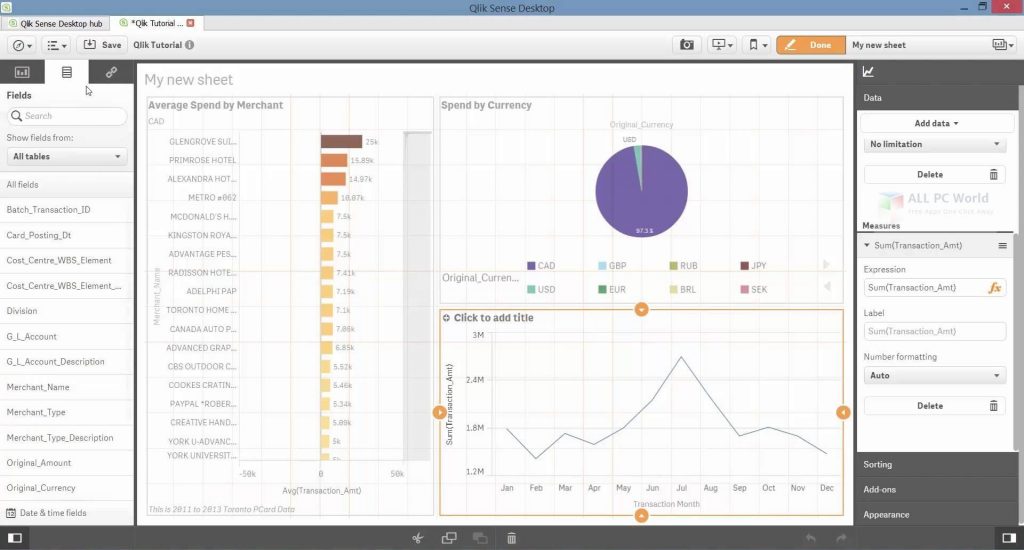
Task: Next legend page arrow in pie chart
Action: click(x=827, y=265)
